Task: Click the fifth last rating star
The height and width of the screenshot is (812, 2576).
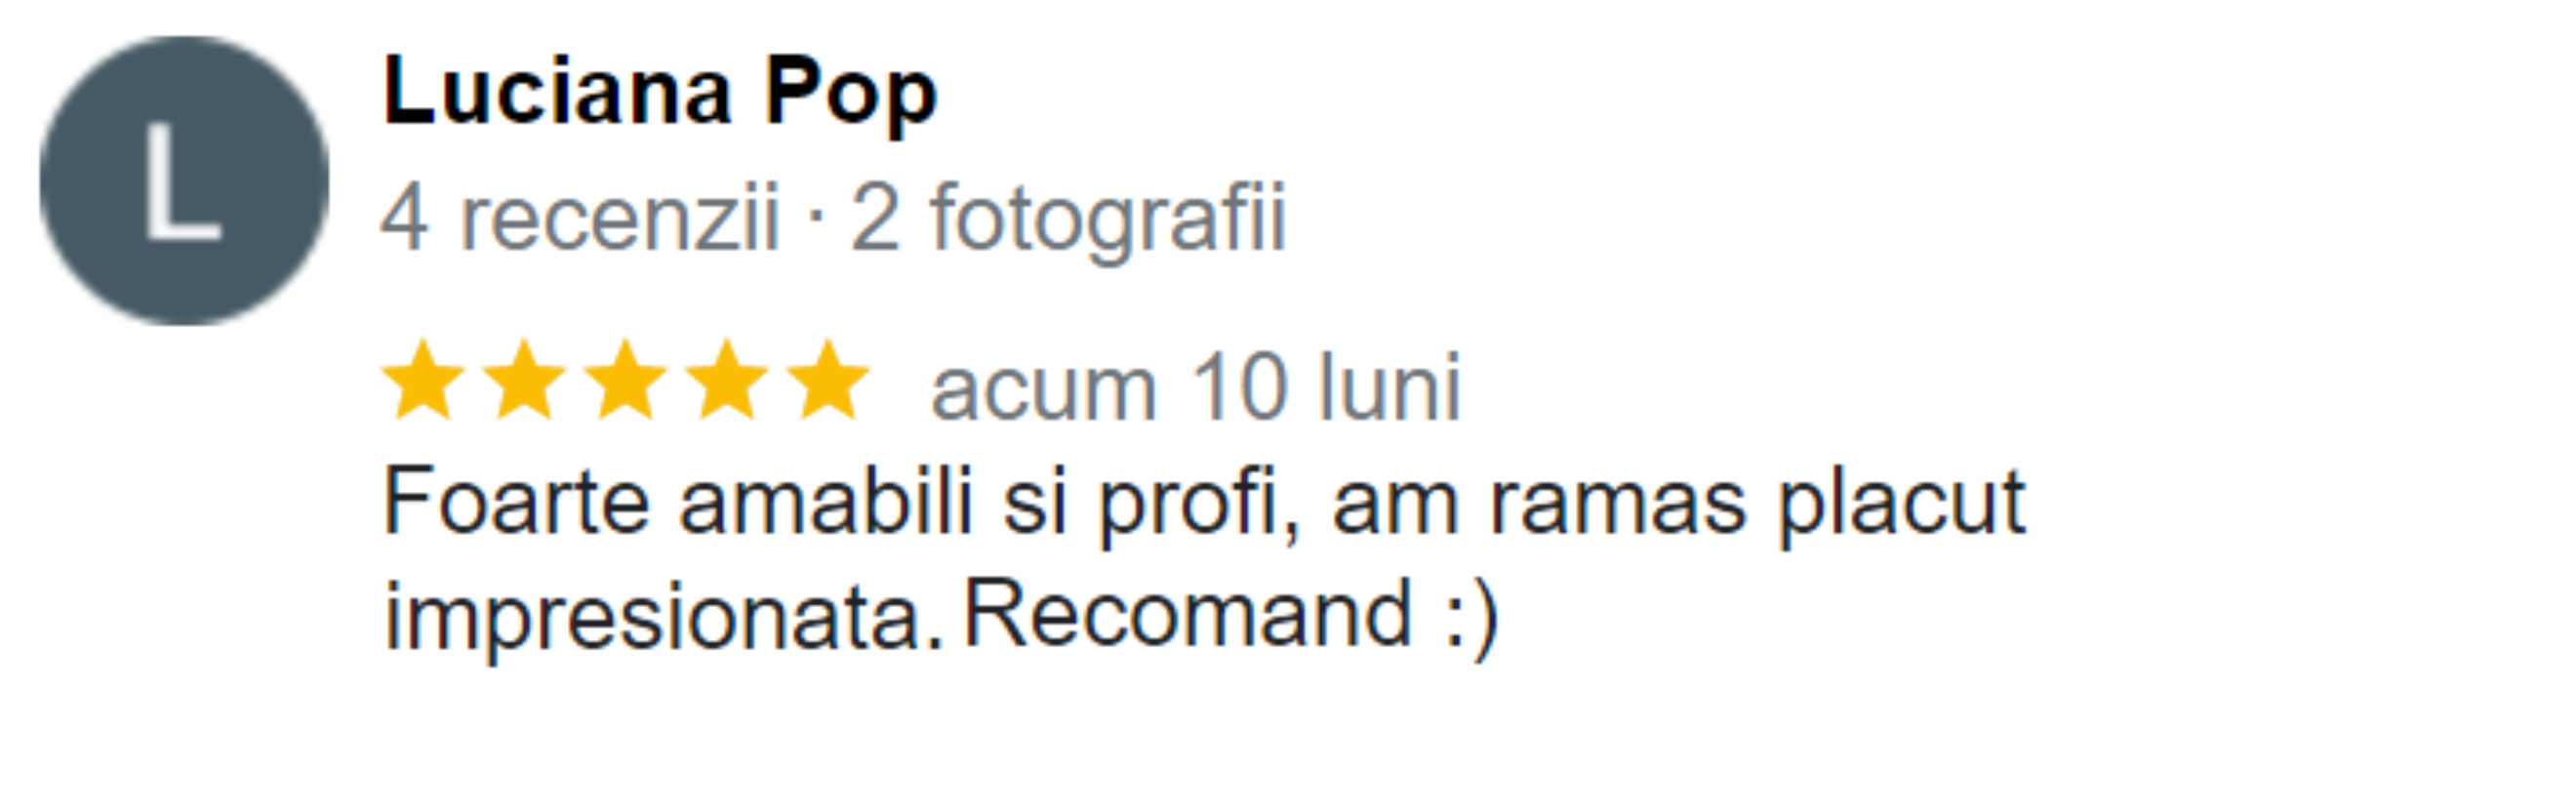Action: coord(828,380)
